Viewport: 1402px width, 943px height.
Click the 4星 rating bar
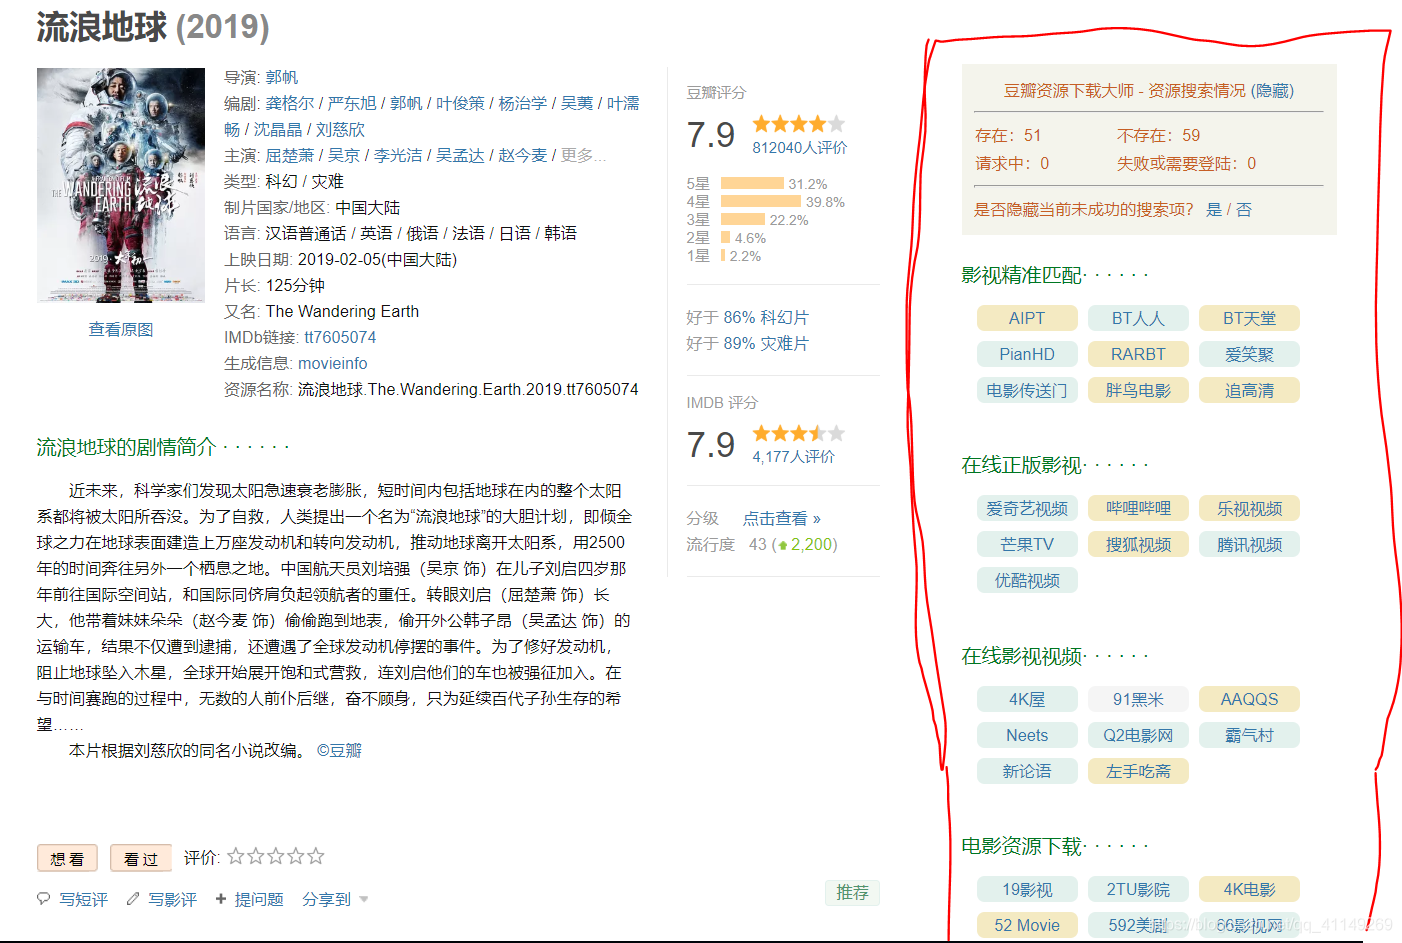tap(761, 202)
